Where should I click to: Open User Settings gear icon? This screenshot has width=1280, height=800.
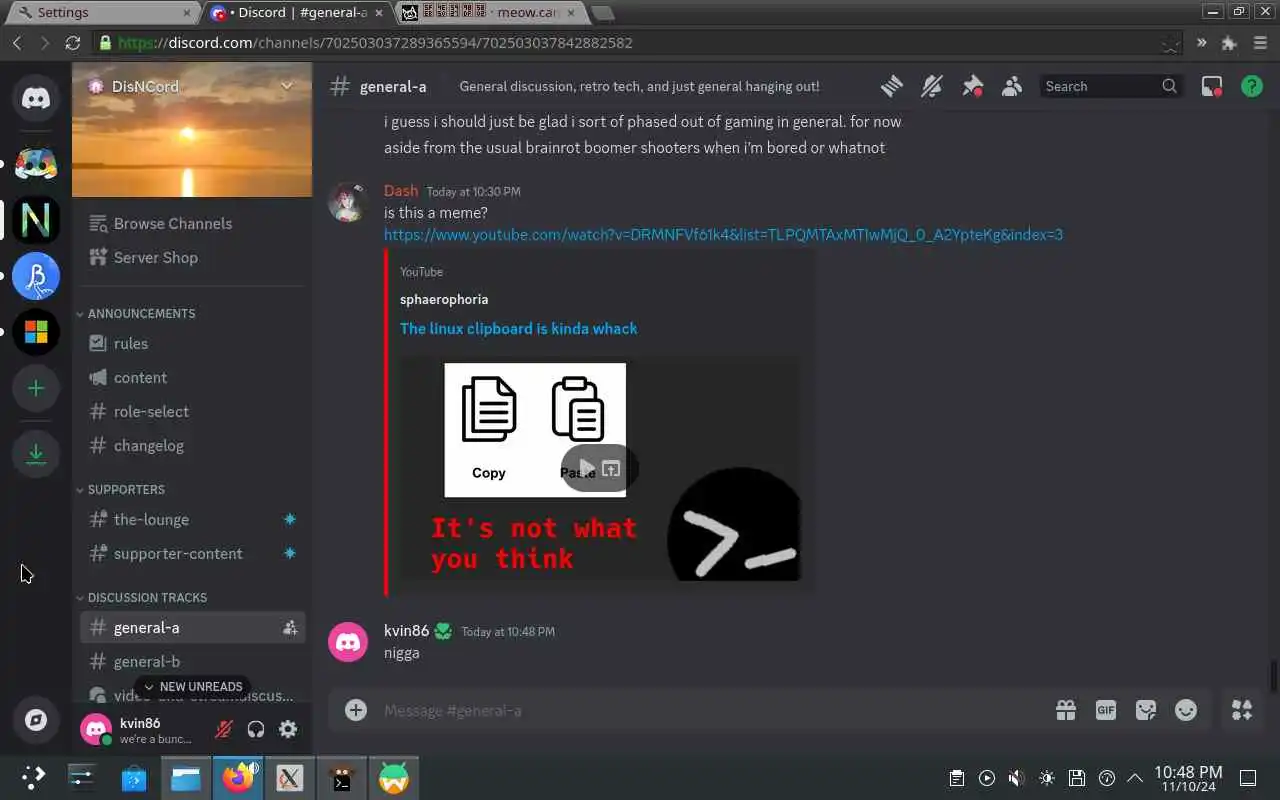coord(288,729)
